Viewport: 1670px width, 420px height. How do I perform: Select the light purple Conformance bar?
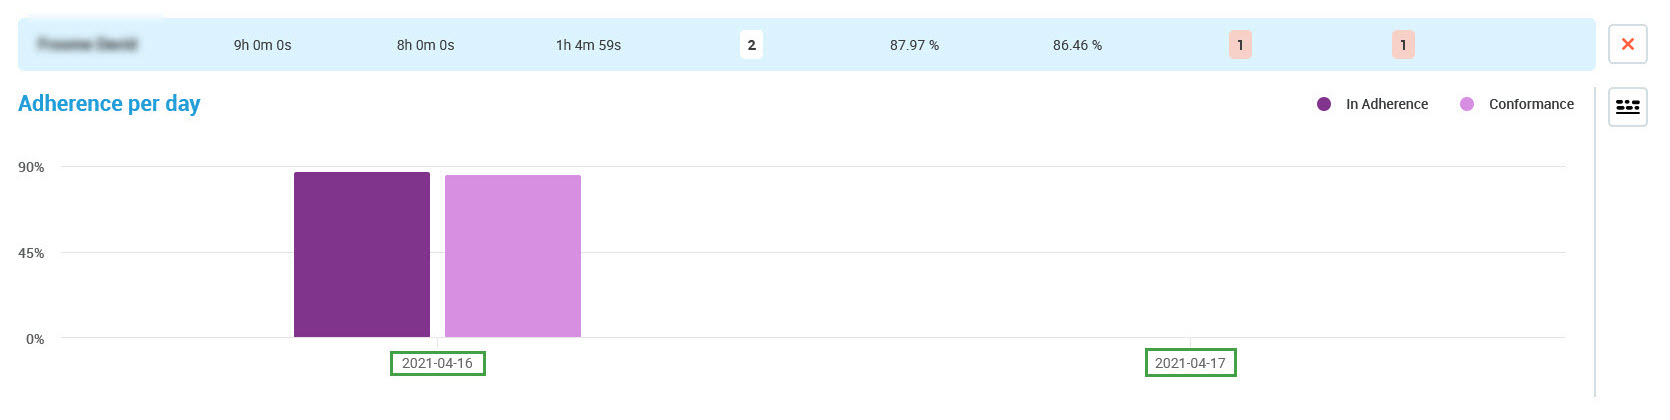point(513,256)
